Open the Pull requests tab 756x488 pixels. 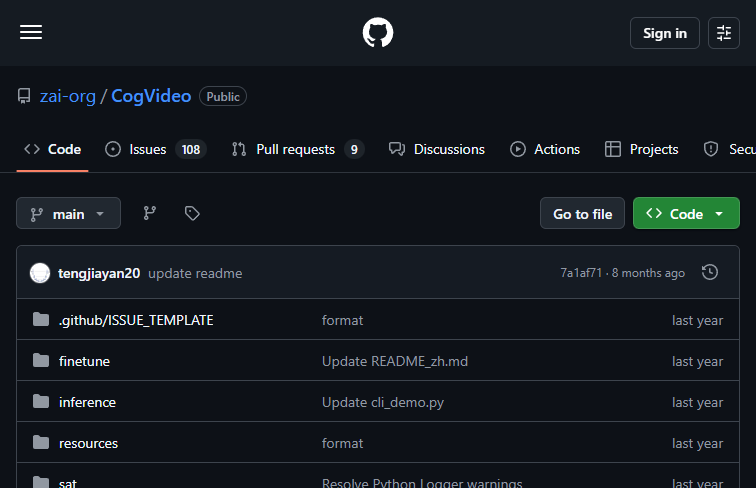[297, 149]
